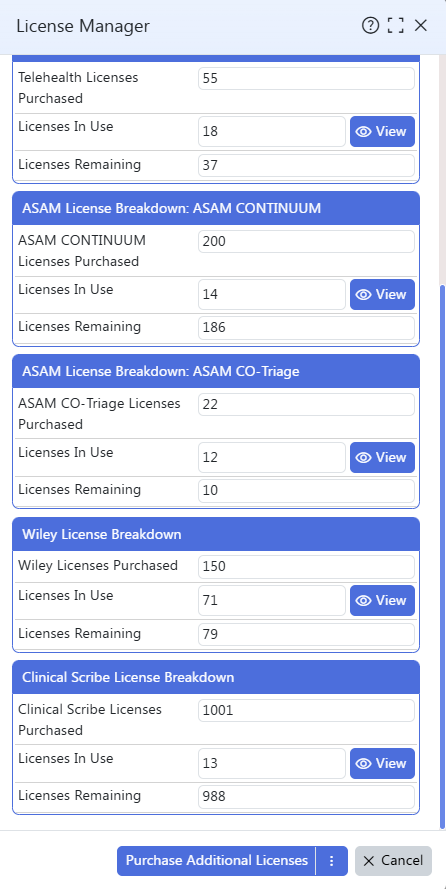446x889 pixels.
Task: Select Clinical Scribe Licenses Purchased field 1001
Action: 307,710
